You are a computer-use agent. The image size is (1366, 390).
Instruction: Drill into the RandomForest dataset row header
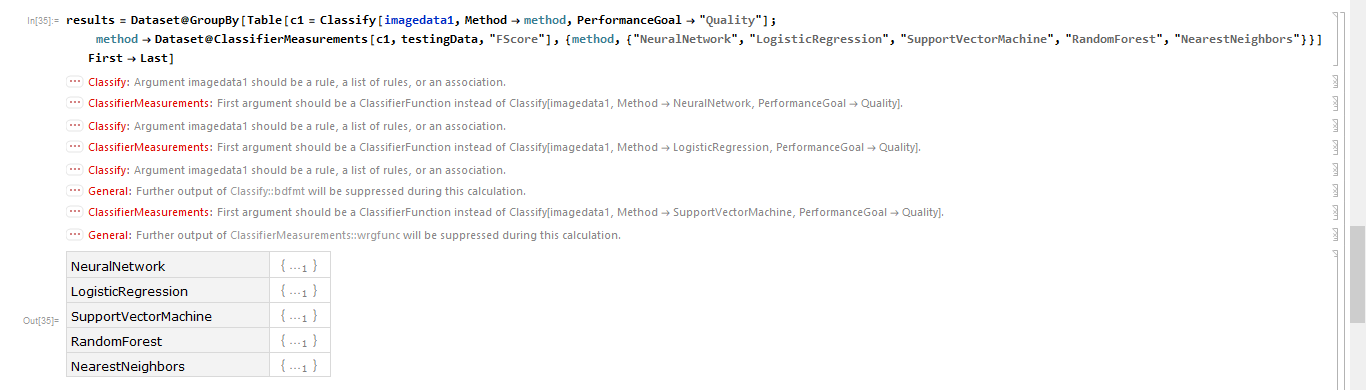115,342
